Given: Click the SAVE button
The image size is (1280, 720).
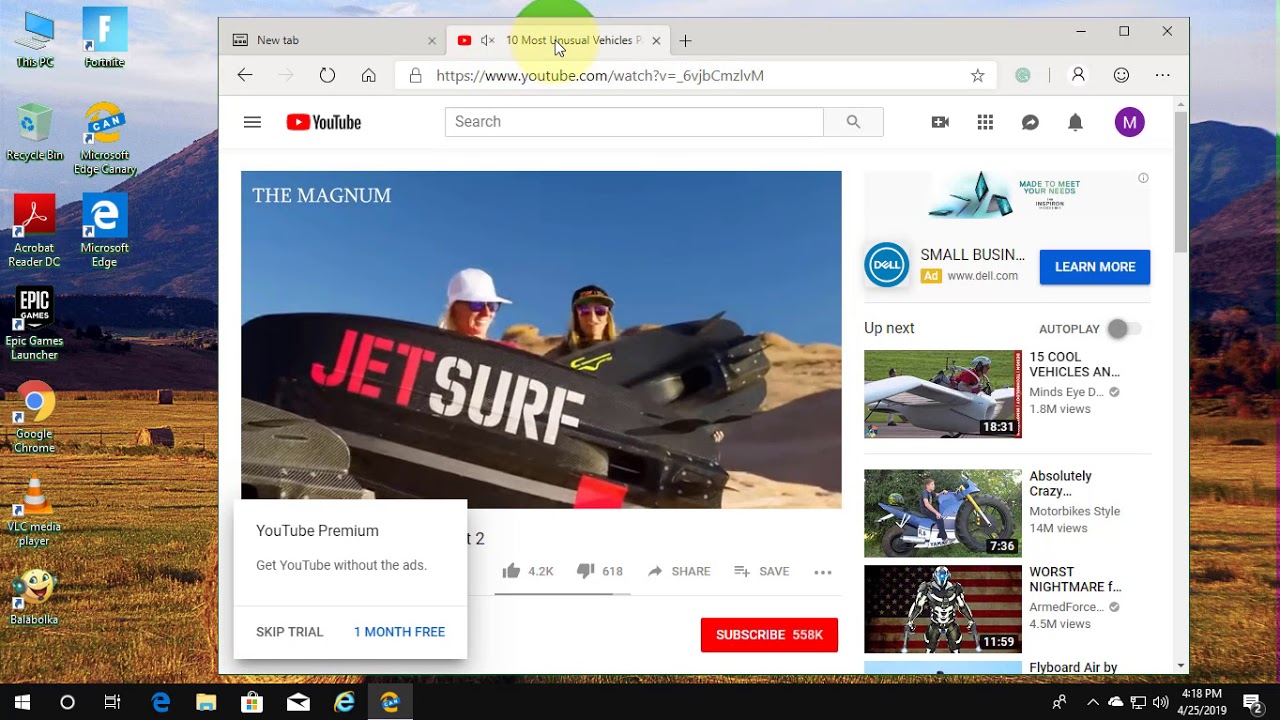Looking at the screenshot, I should pos(762,571).
